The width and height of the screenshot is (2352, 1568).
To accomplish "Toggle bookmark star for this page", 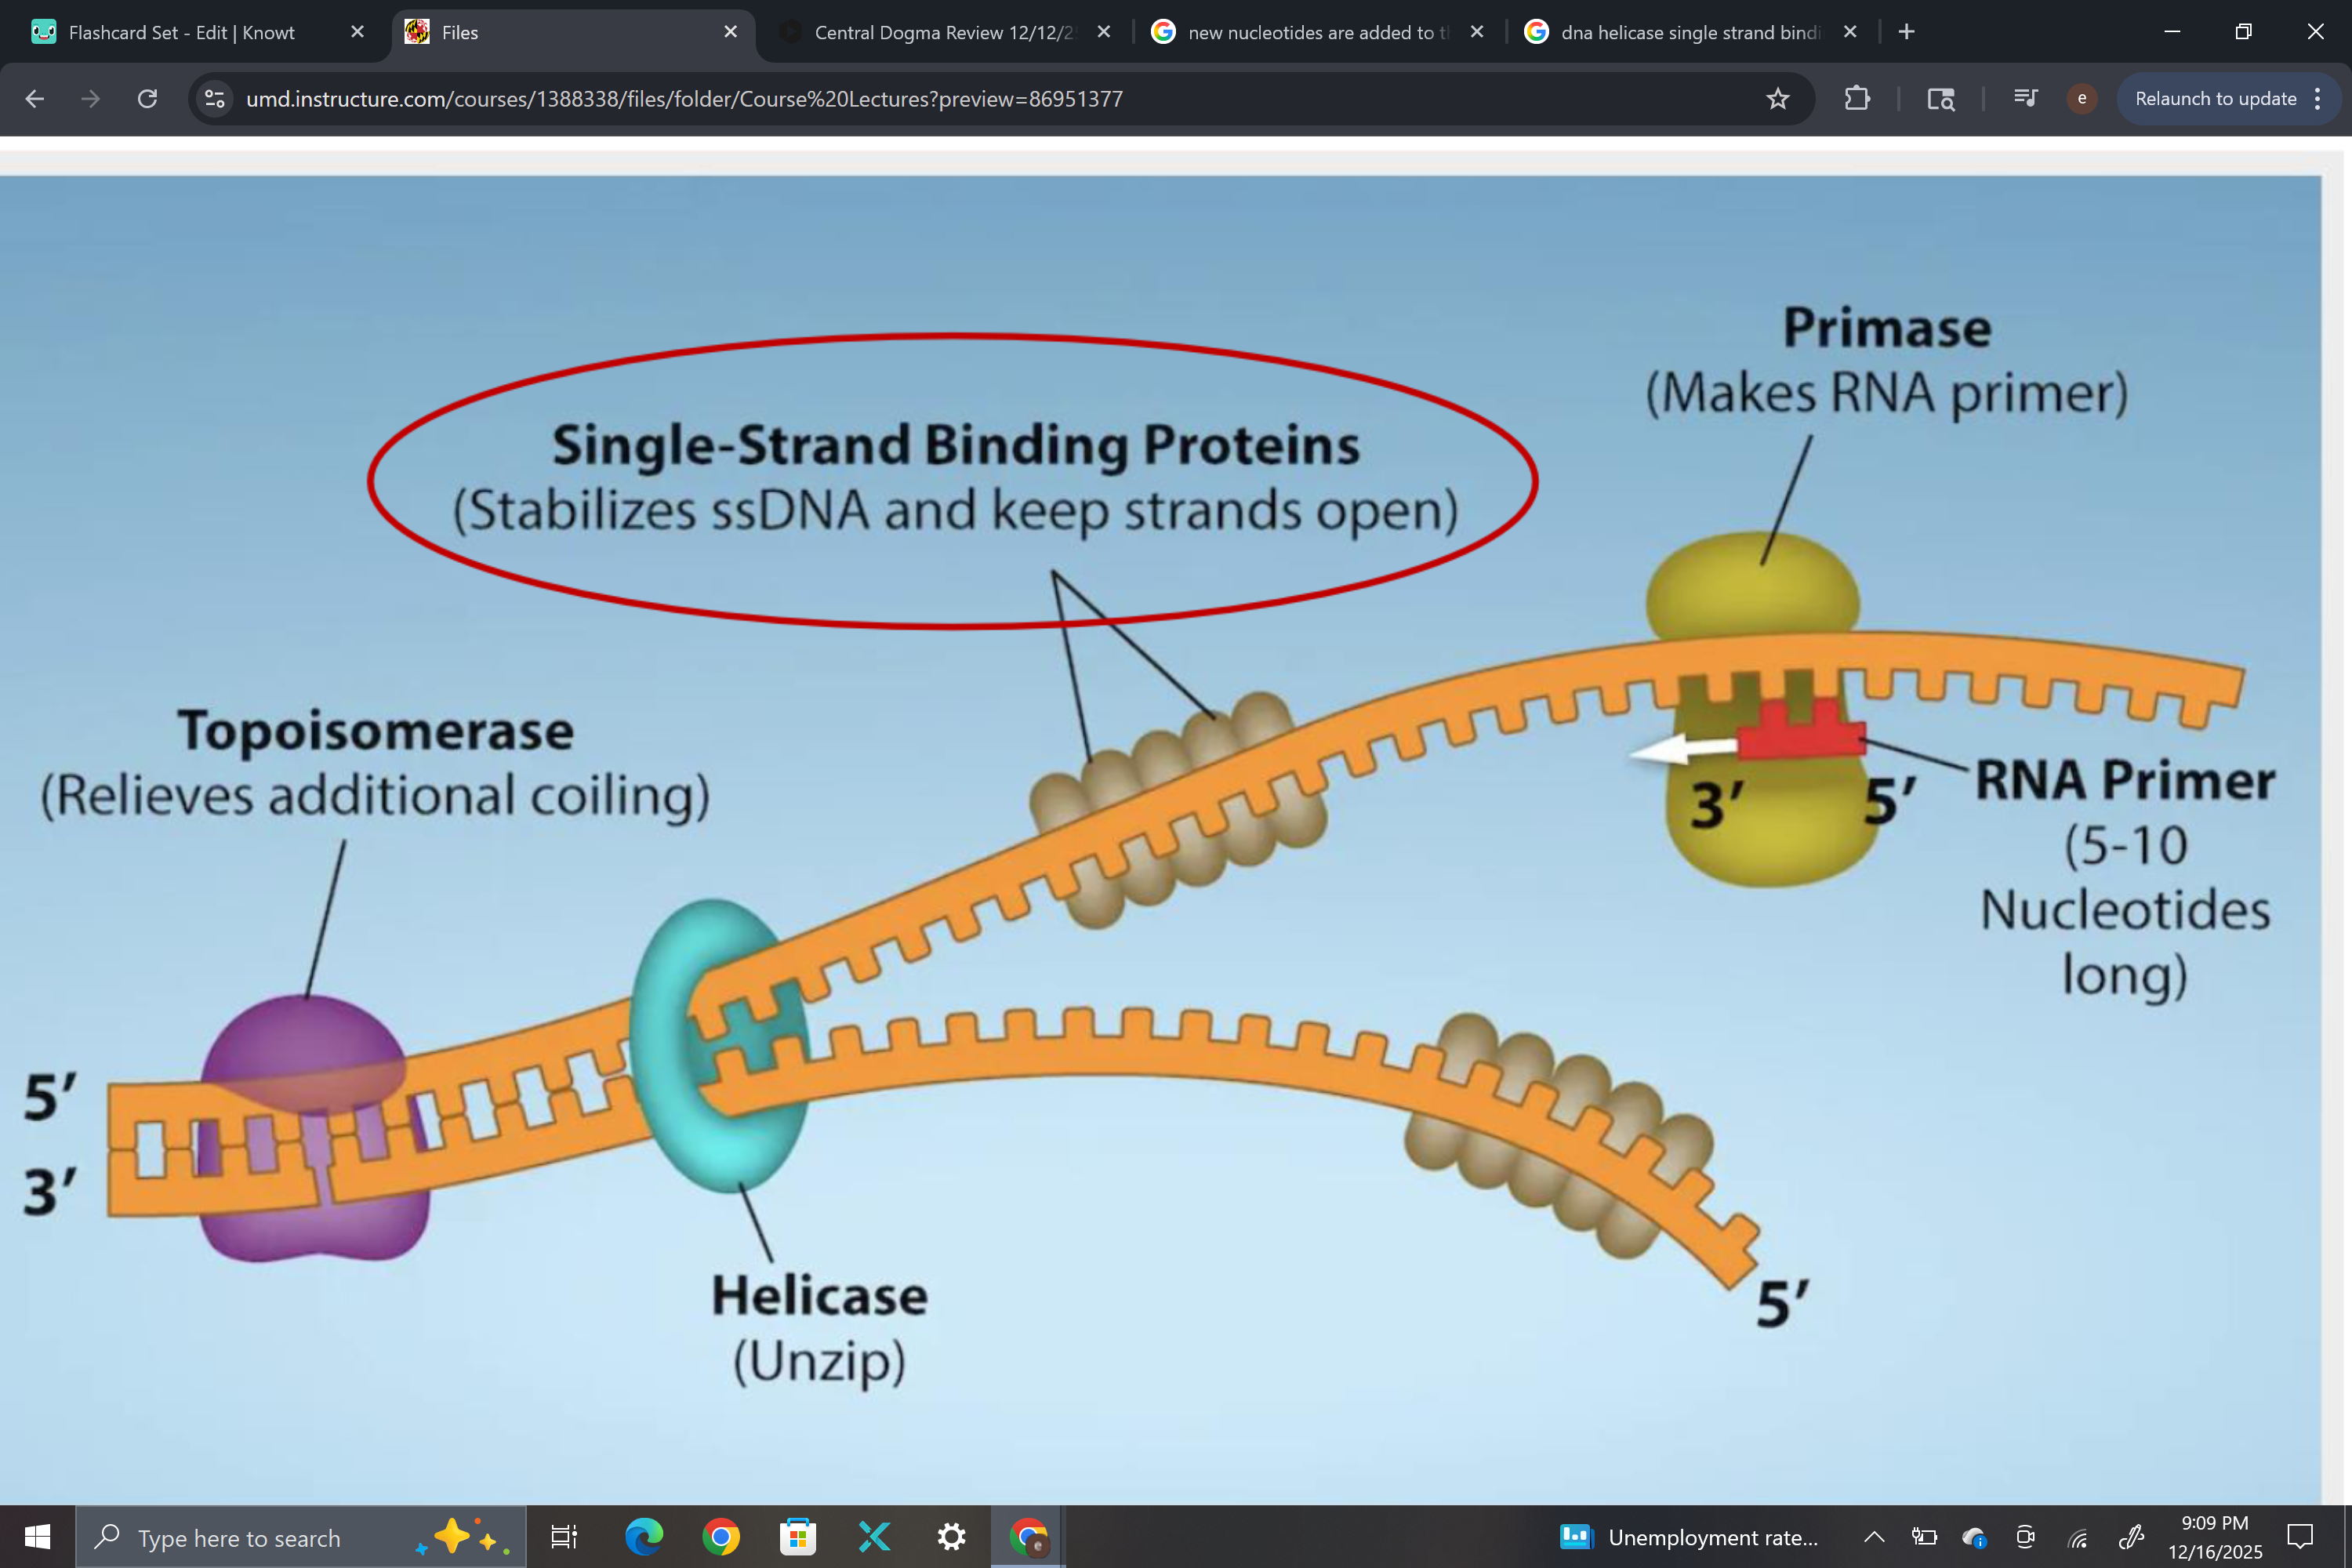I will 1778,98.
